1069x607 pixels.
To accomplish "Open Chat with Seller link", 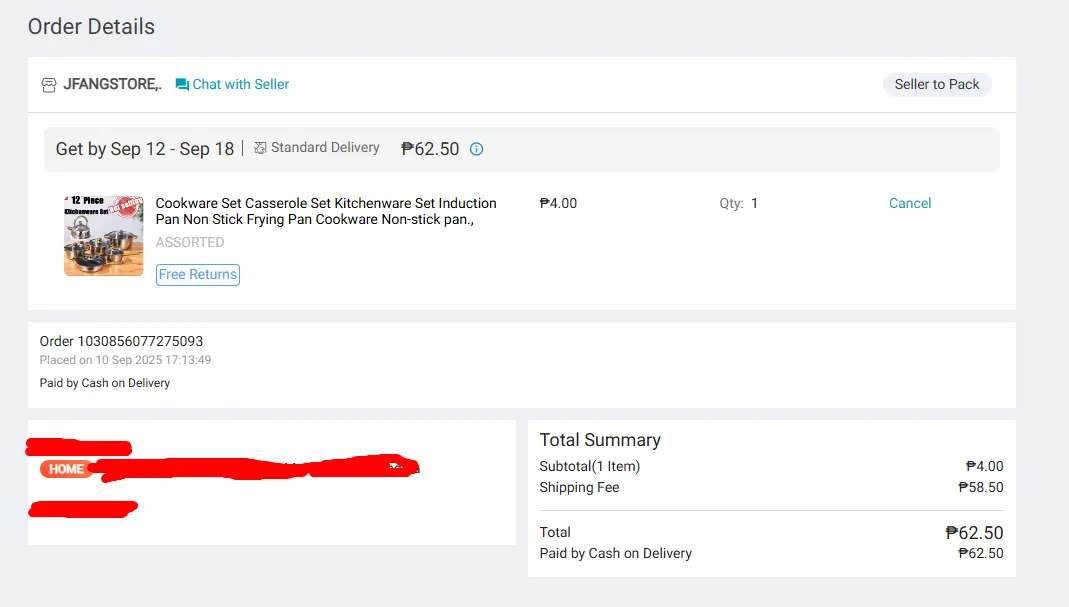I will click(x=232, y=84).
